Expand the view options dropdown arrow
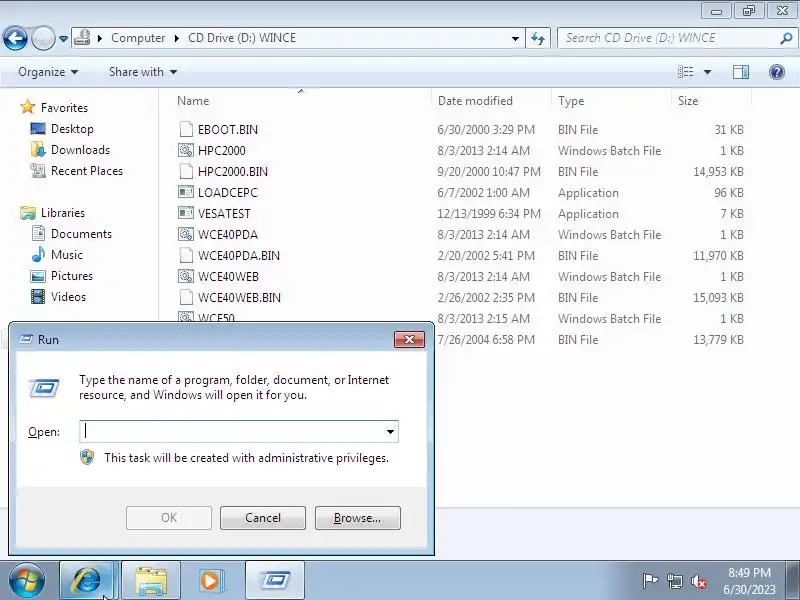 707,72
